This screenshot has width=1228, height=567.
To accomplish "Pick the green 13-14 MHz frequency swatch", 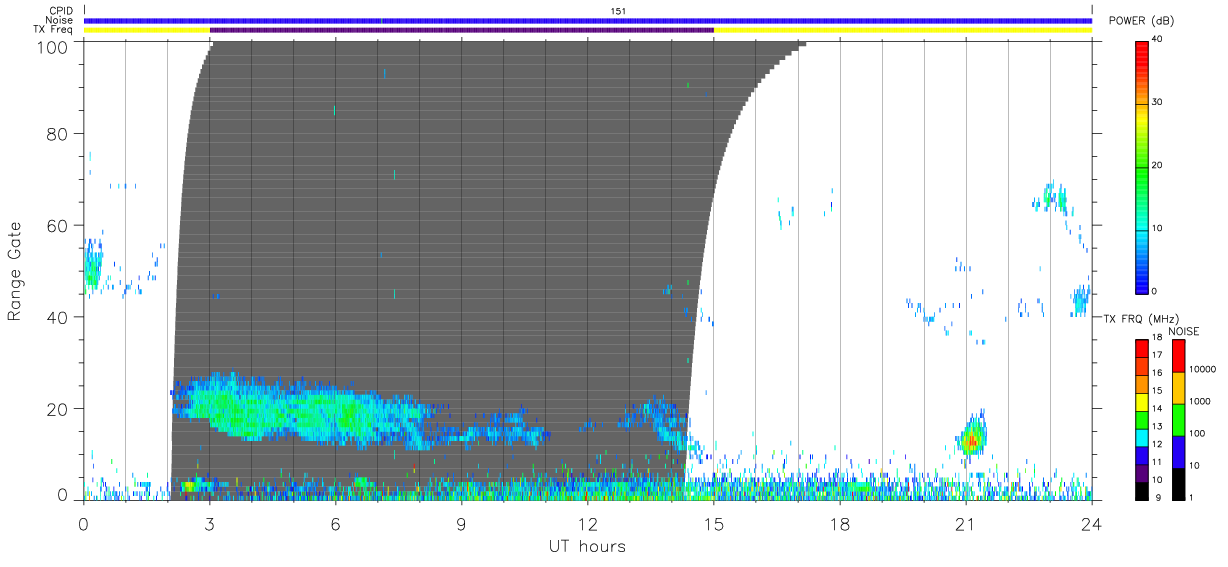I will (x=1142, y=419).
